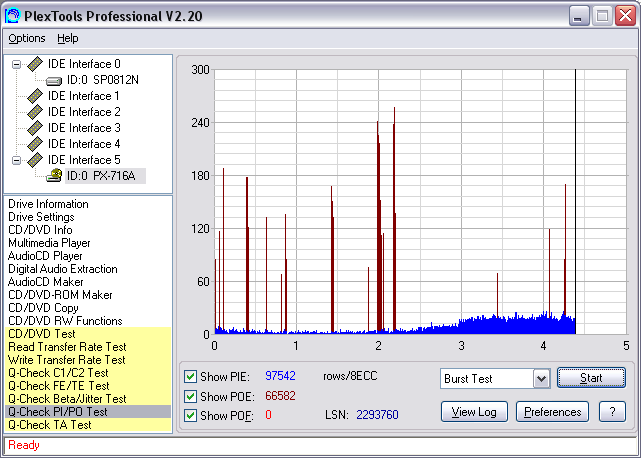Open CD/DVD-ROM Maker

click(x=60, y=295)
